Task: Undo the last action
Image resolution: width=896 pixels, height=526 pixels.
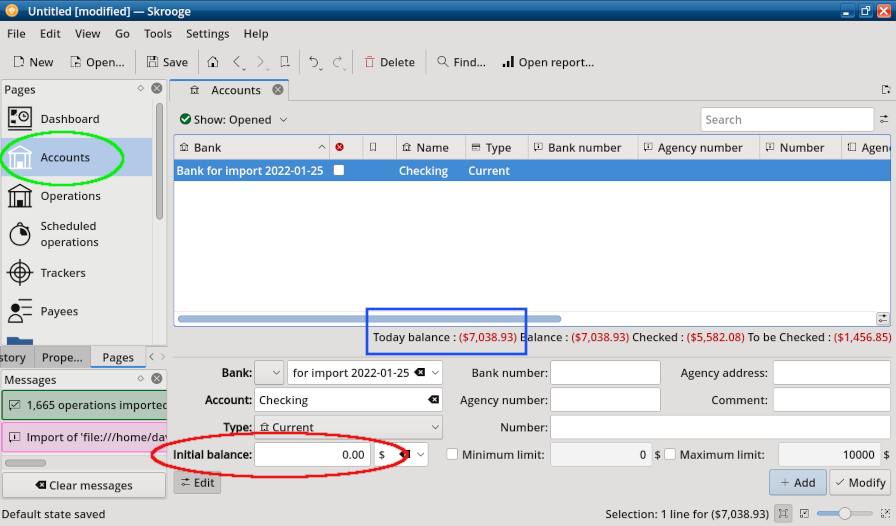Action: (314, 62)
